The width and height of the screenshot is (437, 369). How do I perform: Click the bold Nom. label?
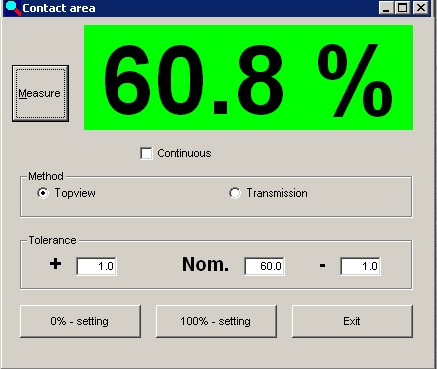coord(205,264)
